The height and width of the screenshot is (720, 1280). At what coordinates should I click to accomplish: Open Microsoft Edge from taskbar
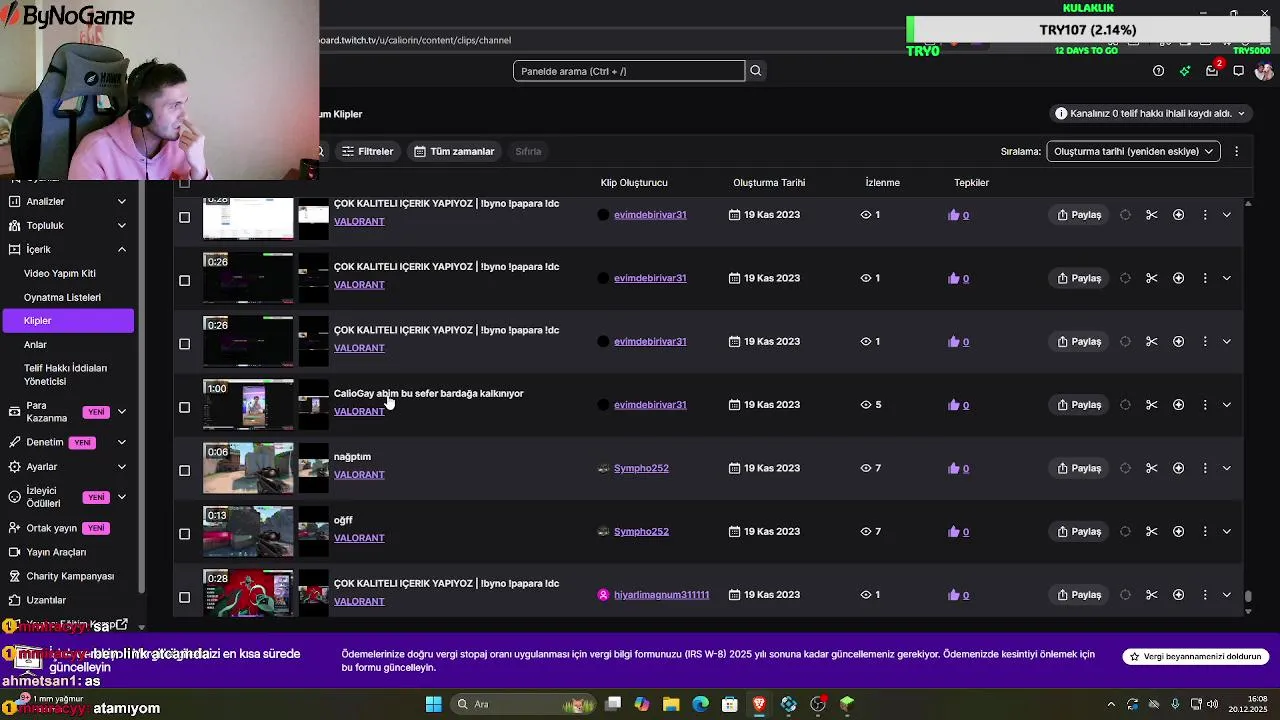[x=700, y=704]
